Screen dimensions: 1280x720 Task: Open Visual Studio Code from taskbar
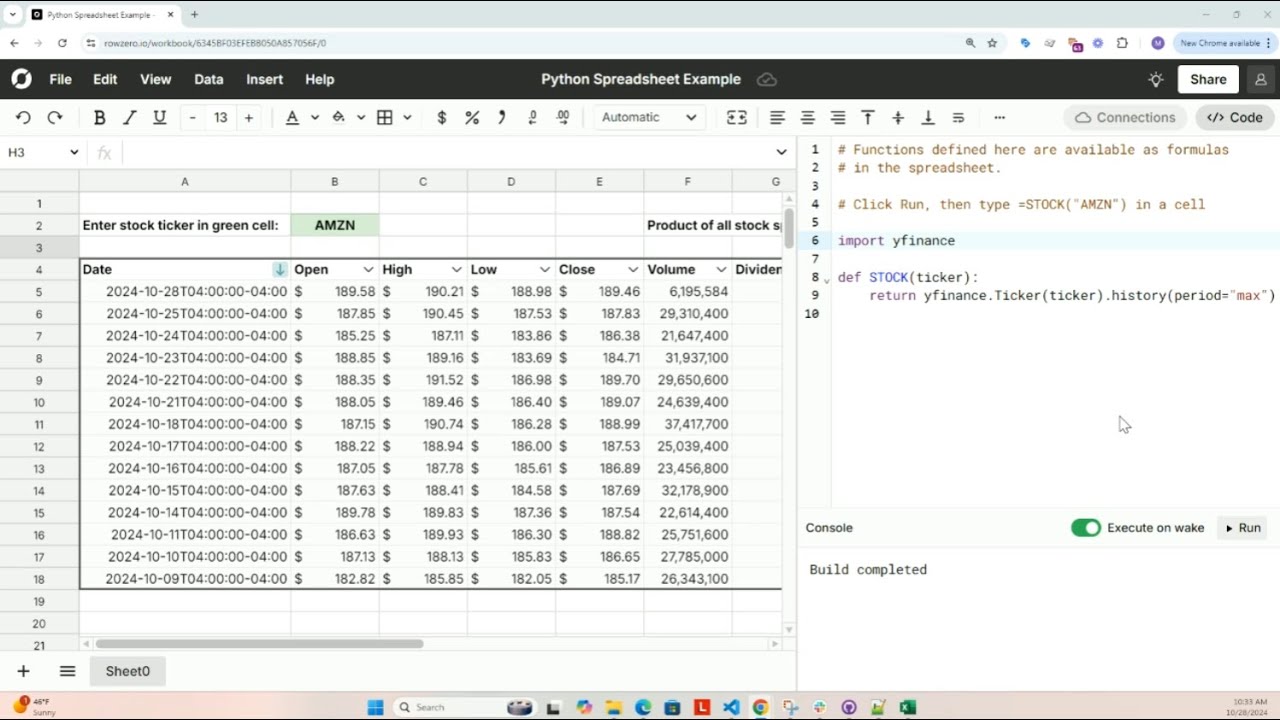pyautogui.click(x=731, y=708)
